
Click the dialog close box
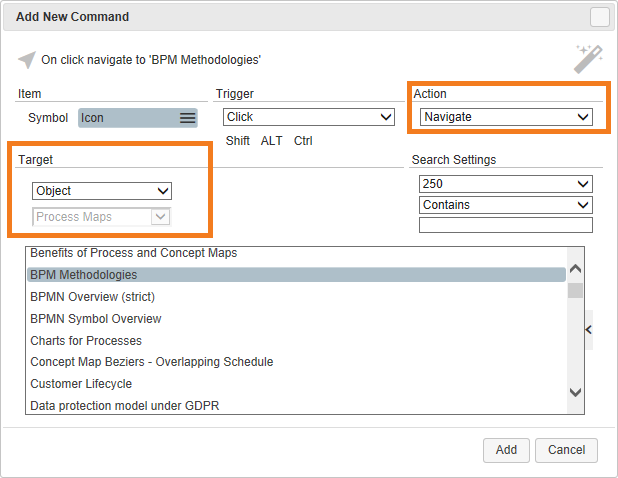click(599, 17)
